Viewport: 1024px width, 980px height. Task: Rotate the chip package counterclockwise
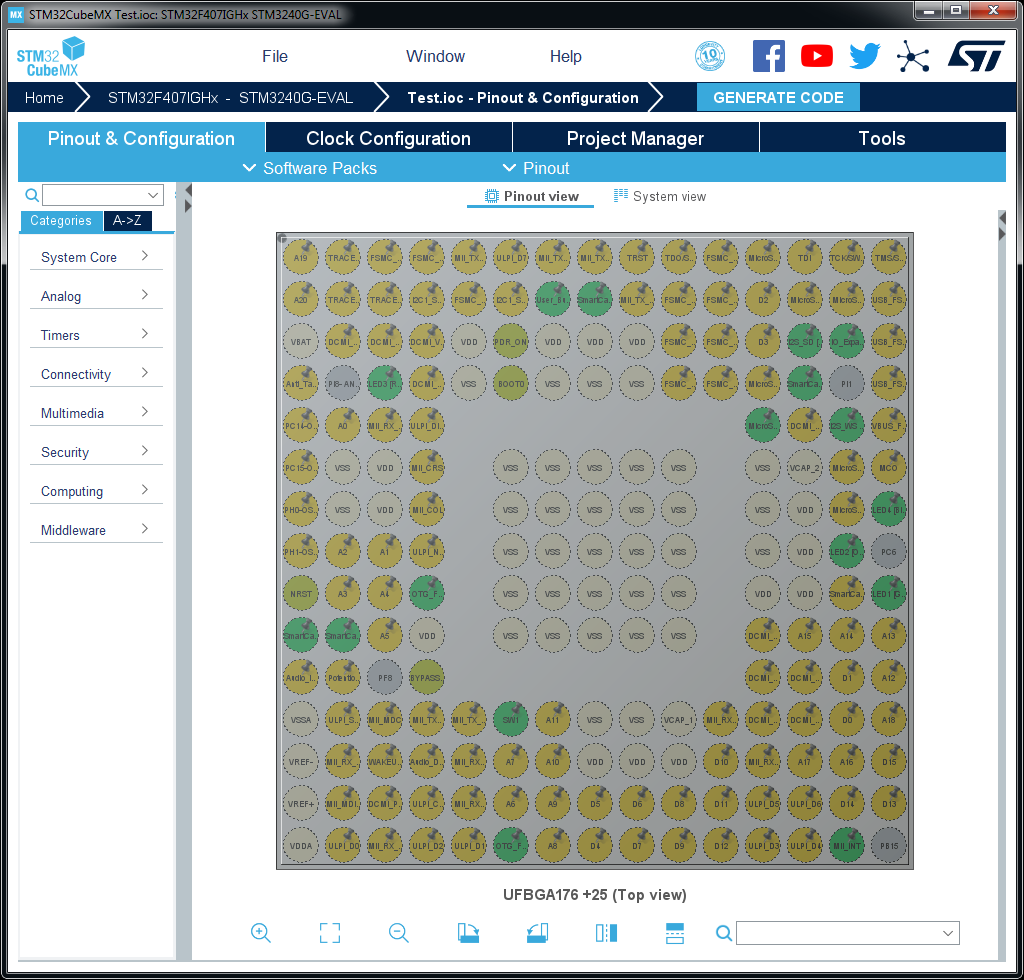click(x=536, y=932)
